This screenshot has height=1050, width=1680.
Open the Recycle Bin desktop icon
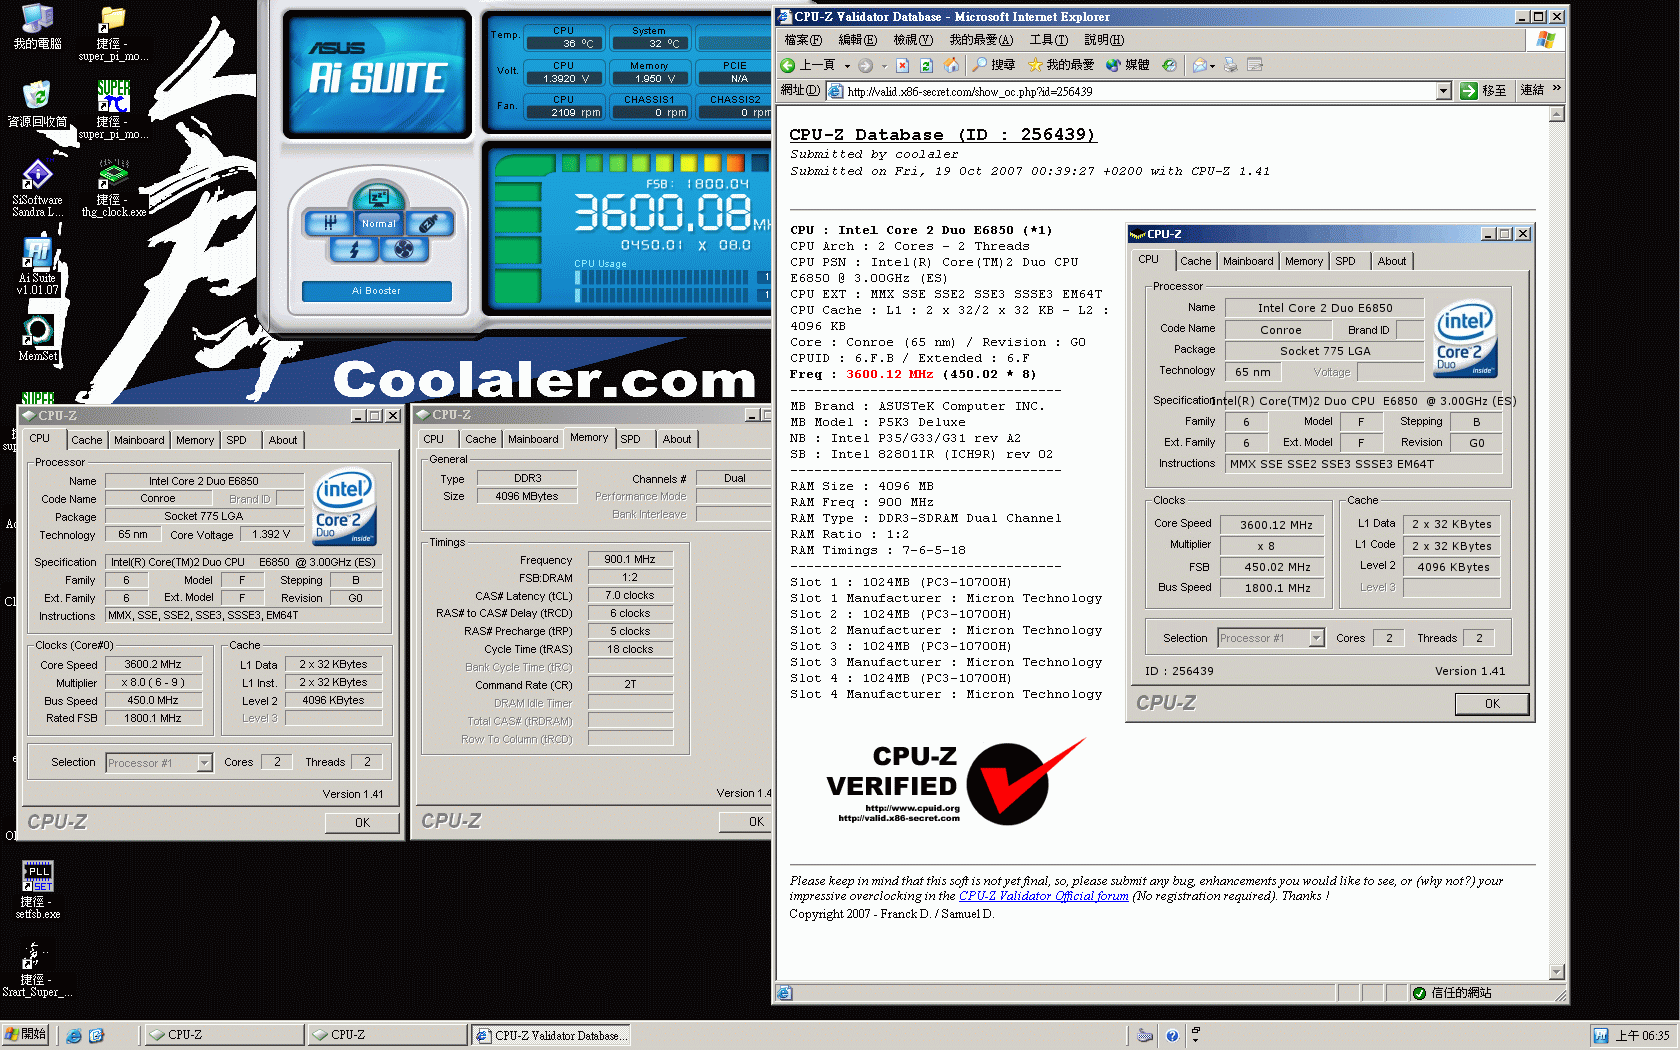pos(37,104)
